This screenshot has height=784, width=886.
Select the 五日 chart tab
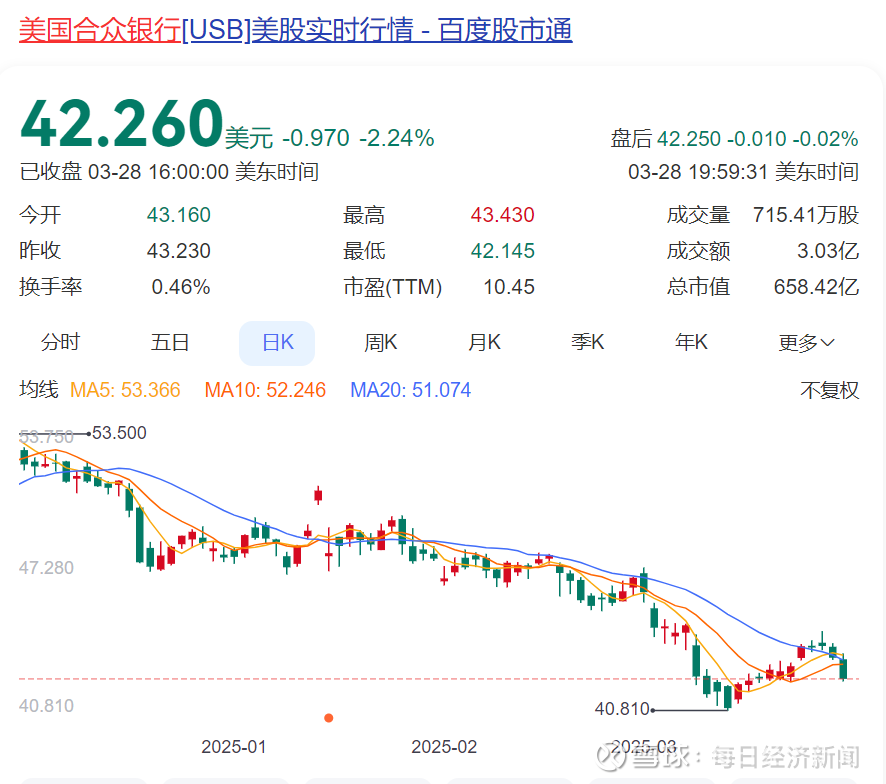tap(170, 343)
